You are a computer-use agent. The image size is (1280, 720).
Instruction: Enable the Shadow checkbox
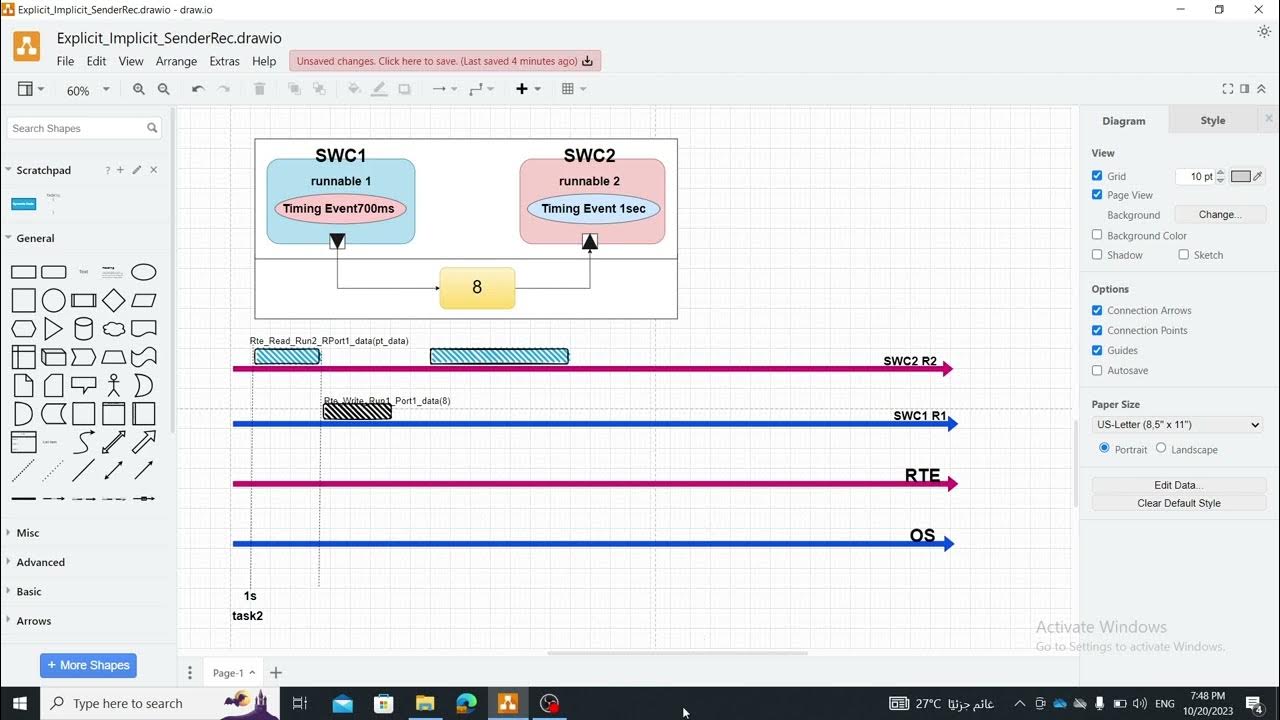click(1097, 255)
